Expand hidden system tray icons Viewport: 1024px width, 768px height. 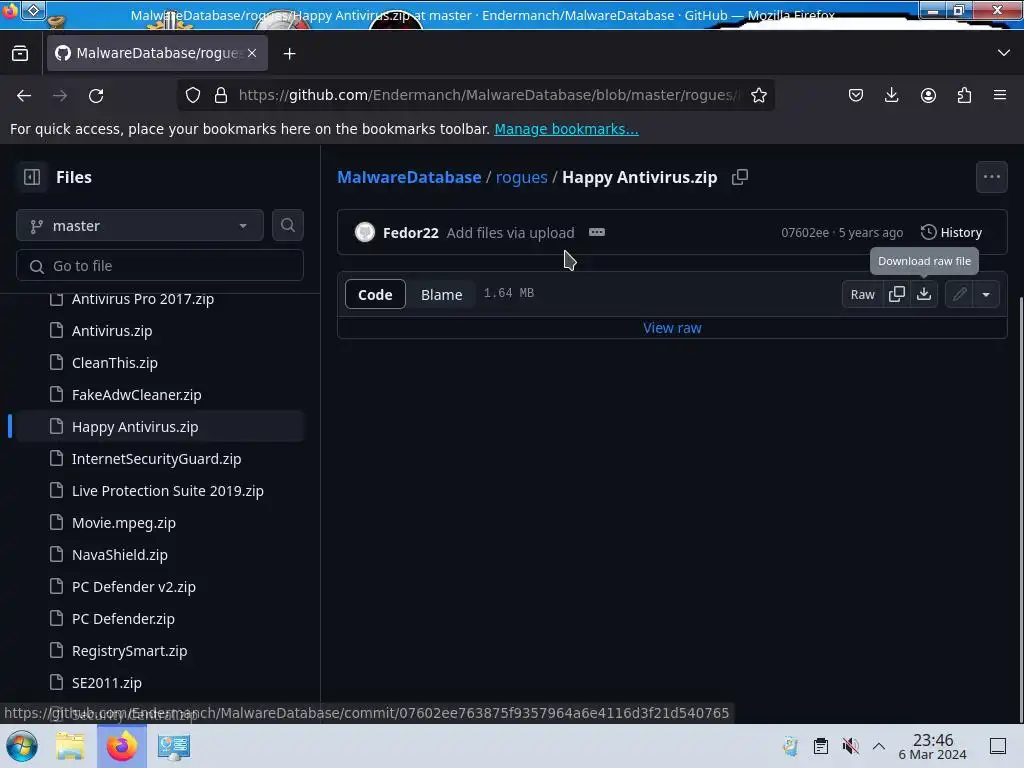879,746
